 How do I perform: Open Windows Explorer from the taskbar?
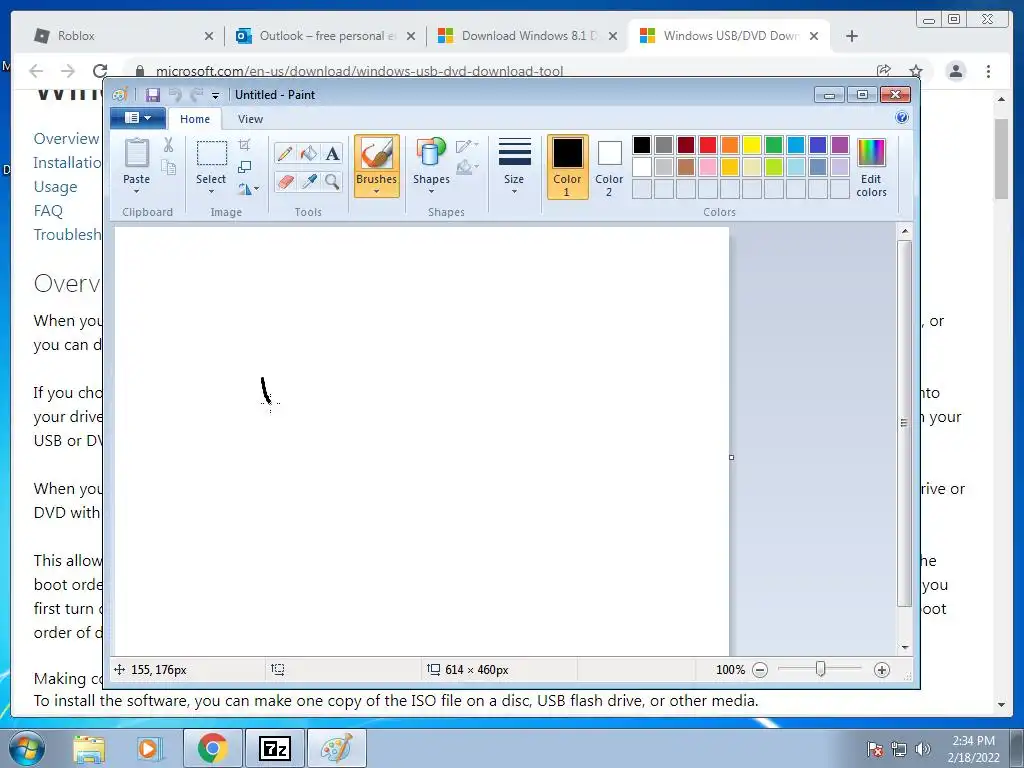[x=89, y=748]
